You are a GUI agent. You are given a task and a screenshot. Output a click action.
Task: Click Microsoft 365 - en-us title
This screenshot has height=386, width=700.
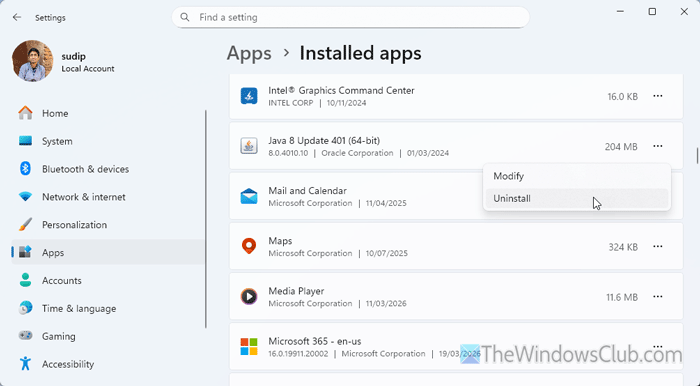click(x=315, y=341)
